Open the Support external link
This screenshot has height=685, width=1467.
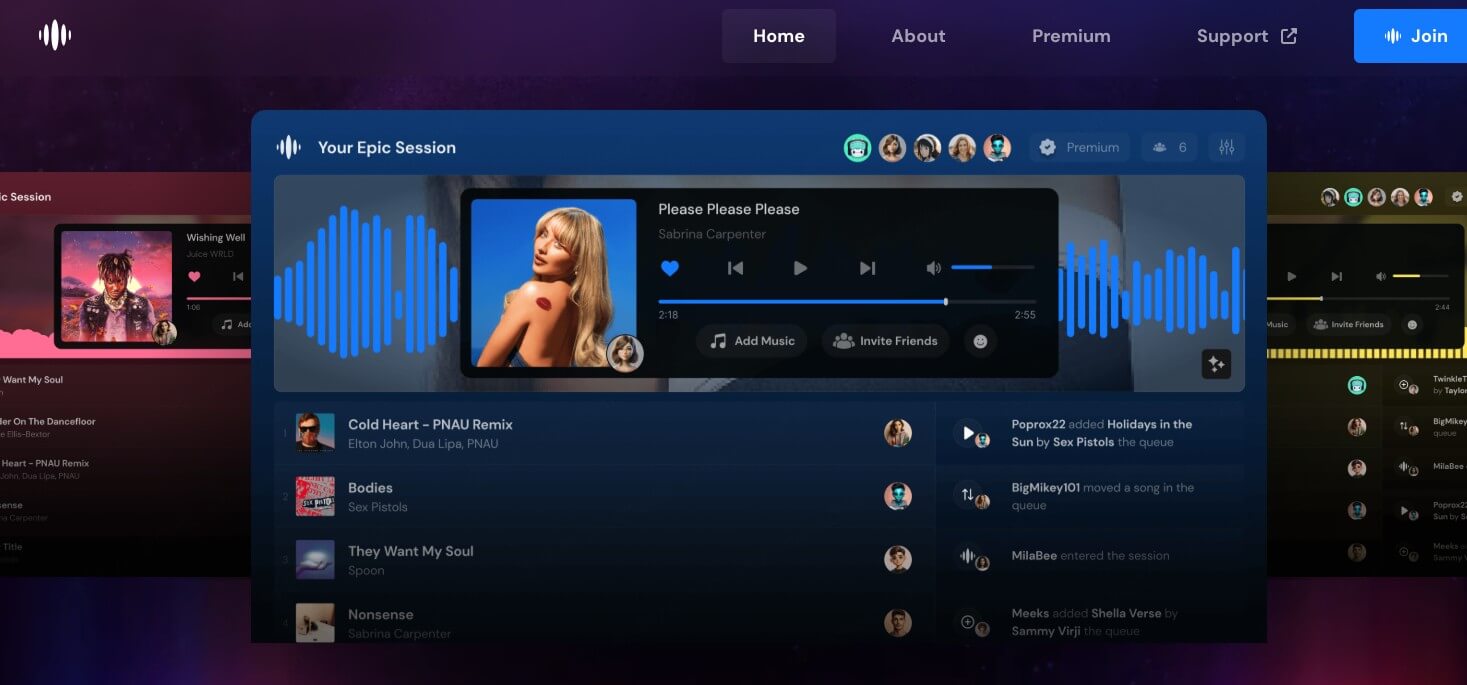tap(1246, 36)
